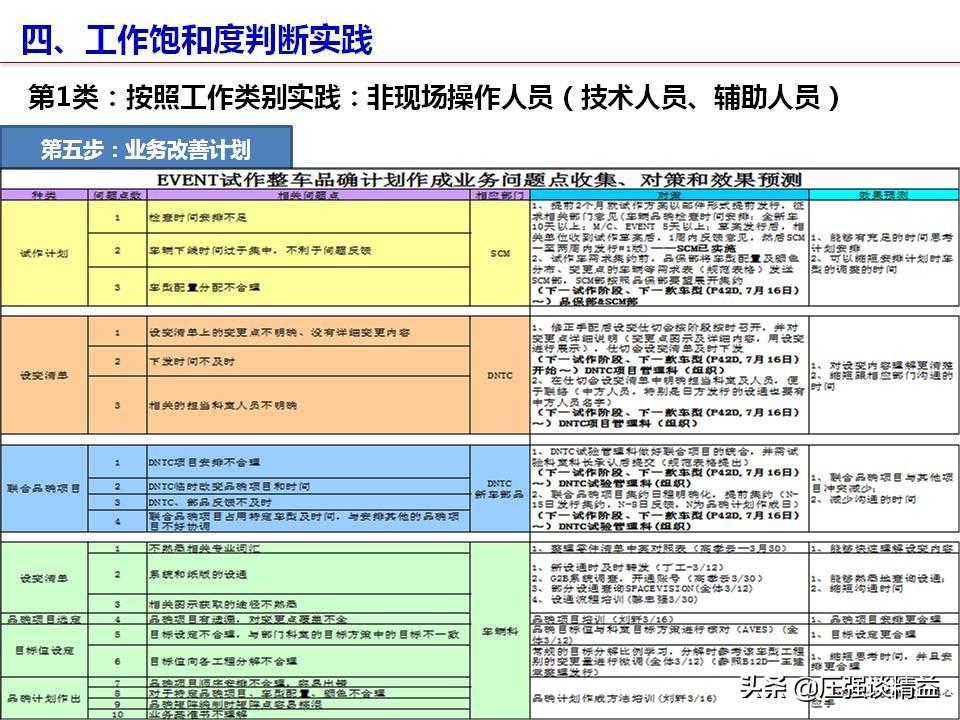Select the 第五步：业务改善计划 blue banner
This screenshot has height=720, width=960.
(x=146, y=150)
